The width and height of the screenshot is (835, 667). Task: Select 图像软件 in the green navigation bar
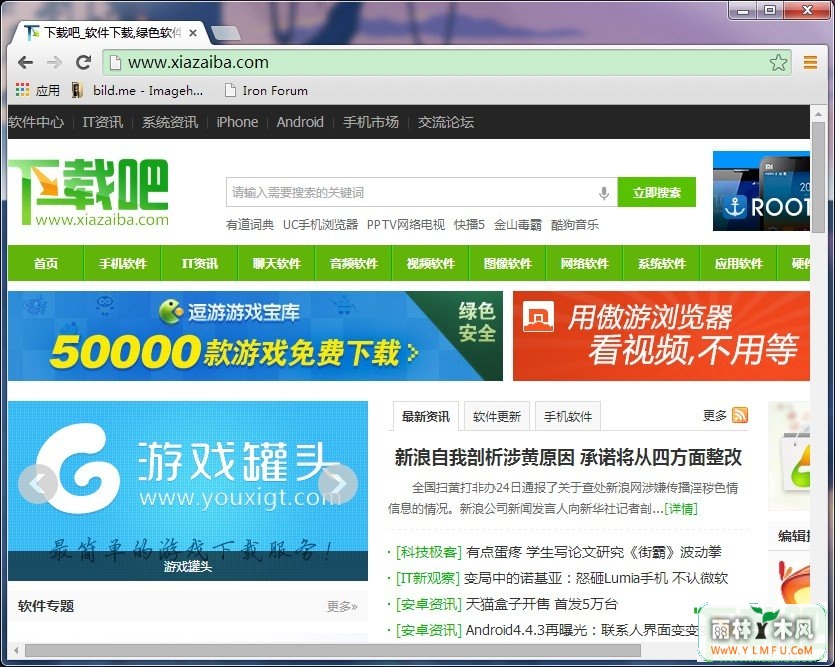click(507, 263)
